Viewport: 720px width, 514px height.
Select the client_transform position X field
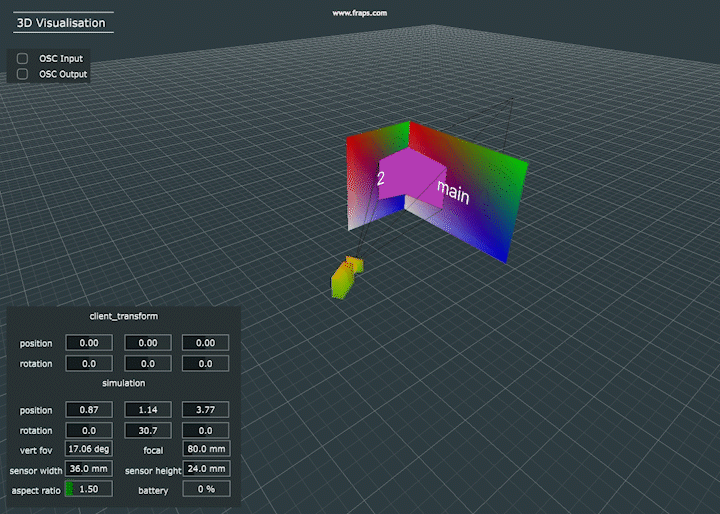click(x=89, y=343)
